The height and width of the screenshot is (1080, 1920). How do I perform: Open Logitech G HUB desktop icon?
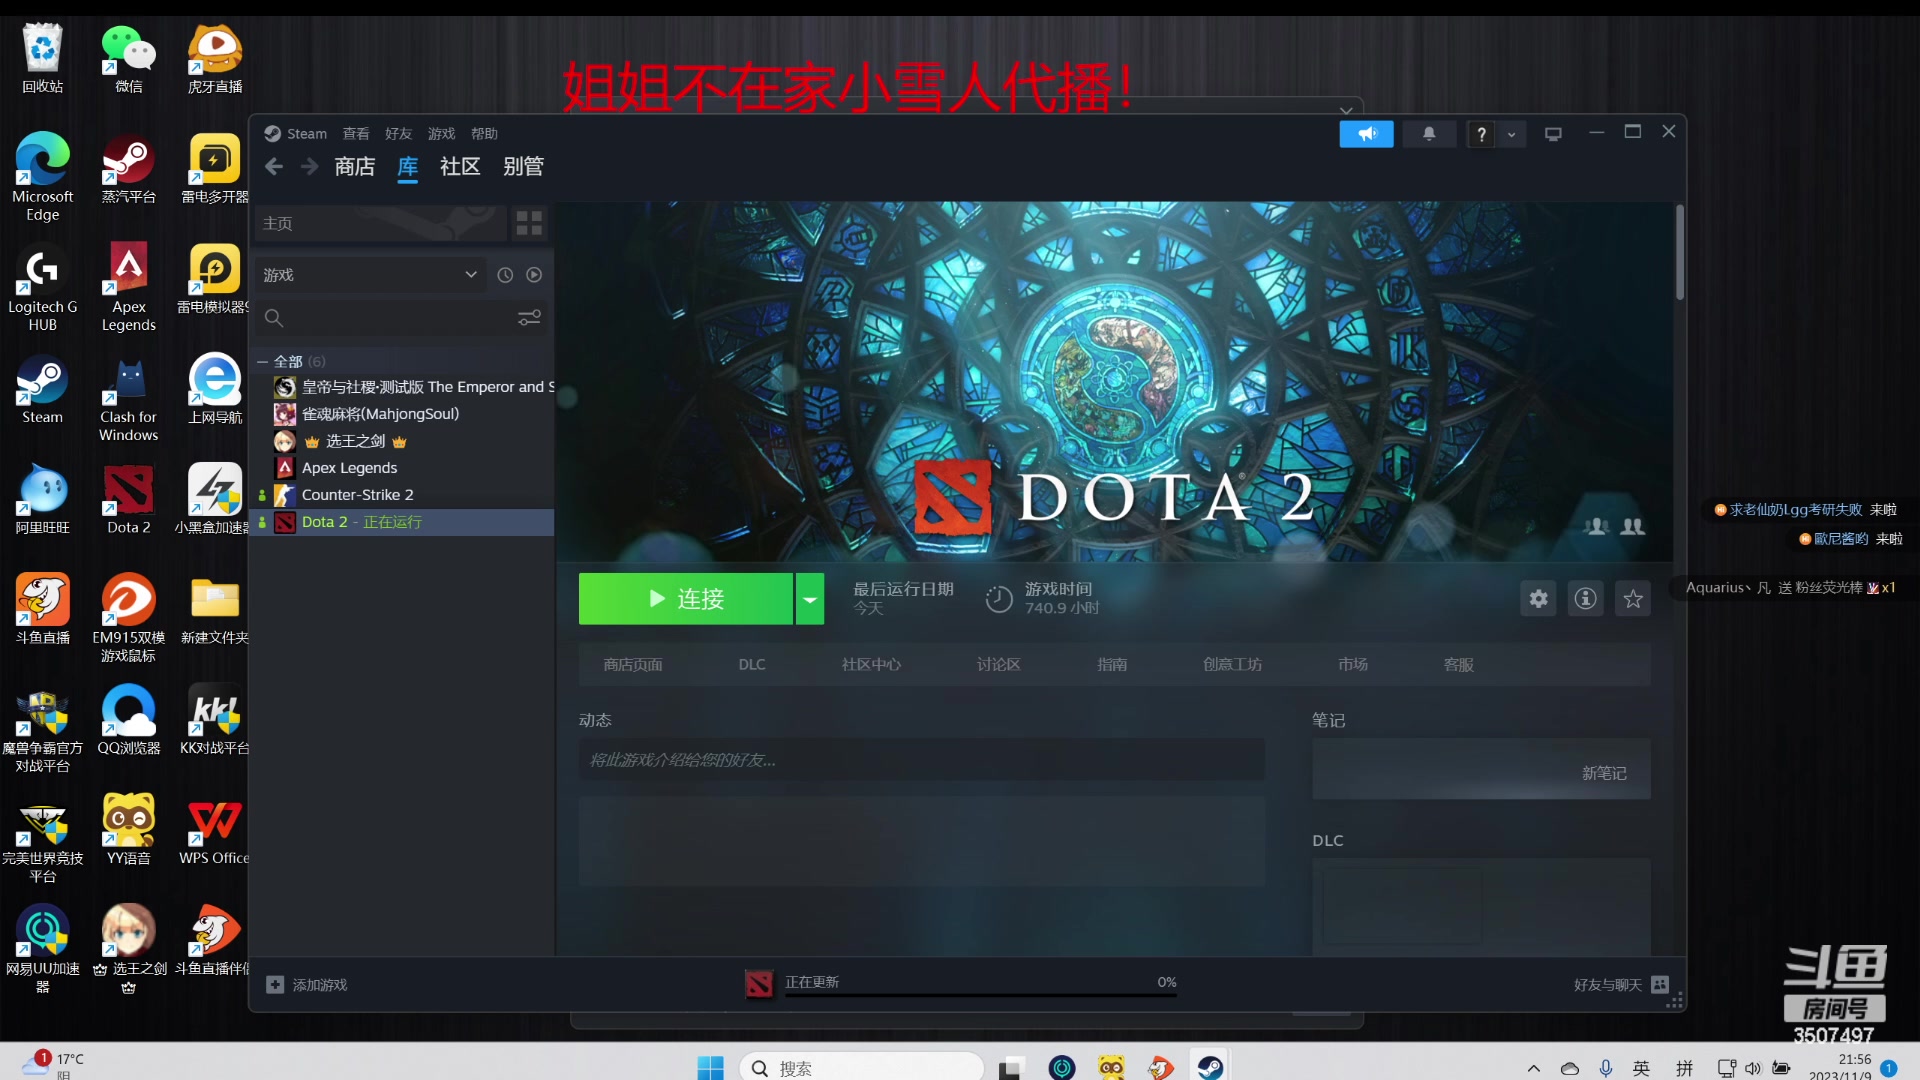pyautogui.click(x=43, y=288)
